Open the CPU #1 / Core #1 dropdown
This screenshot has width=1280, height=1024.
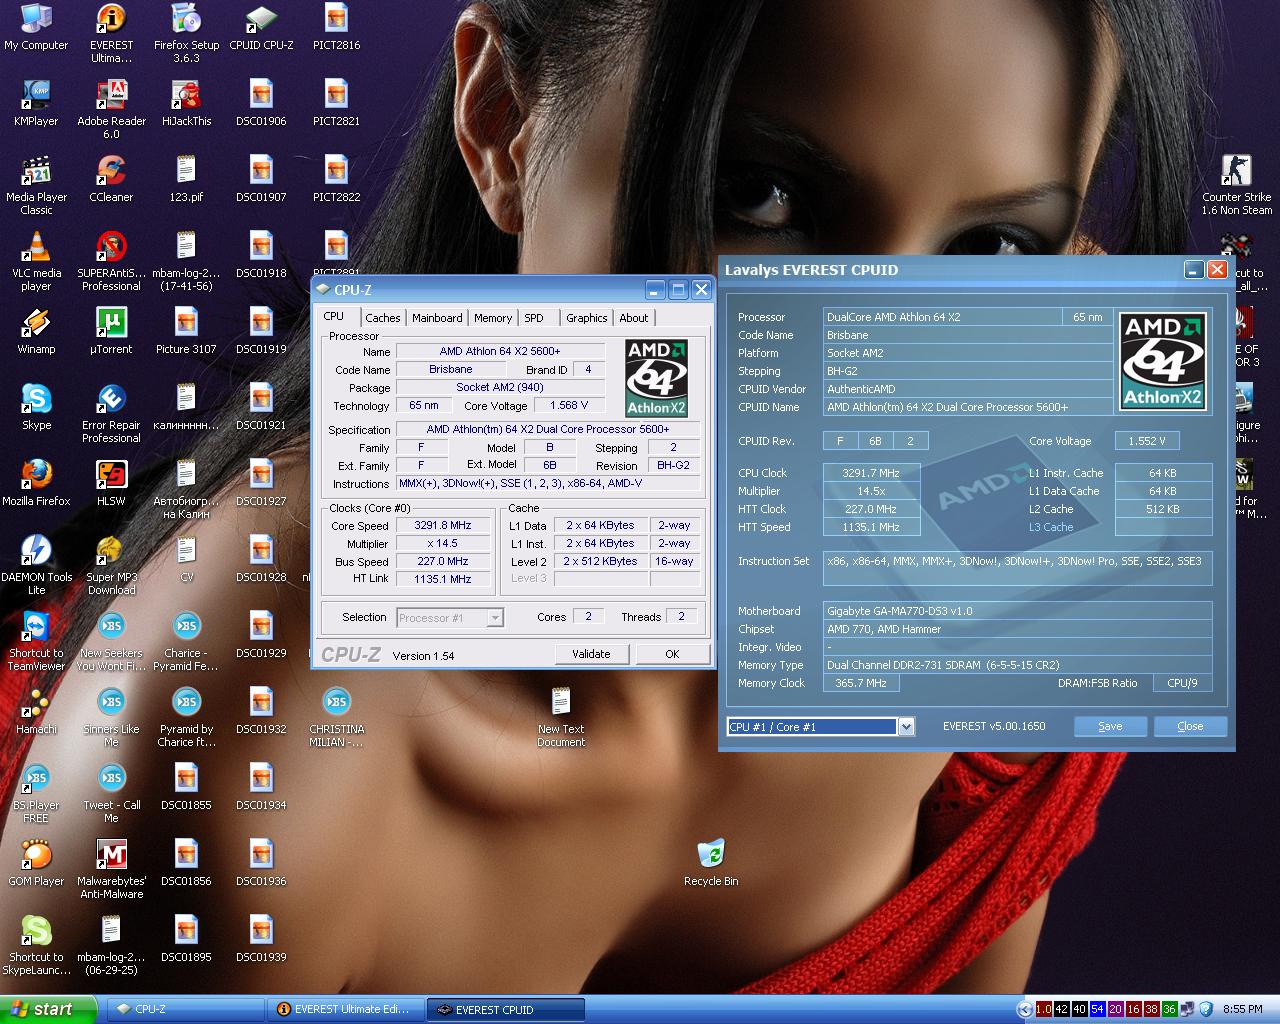pyautogui.click(x=820, y=727)
